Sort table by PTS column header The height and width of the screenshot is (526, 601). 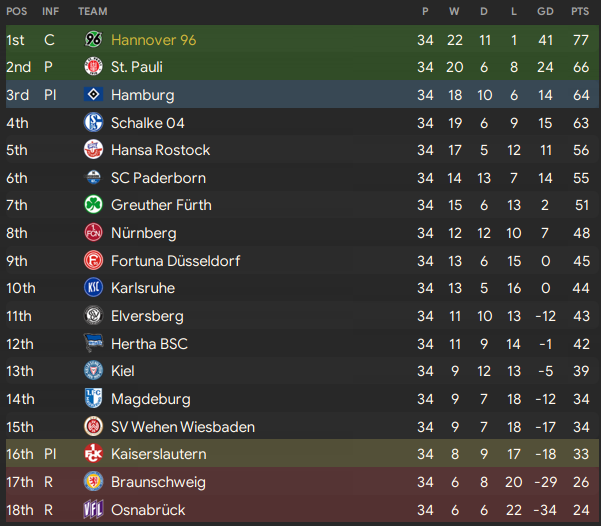coord(580,12)
